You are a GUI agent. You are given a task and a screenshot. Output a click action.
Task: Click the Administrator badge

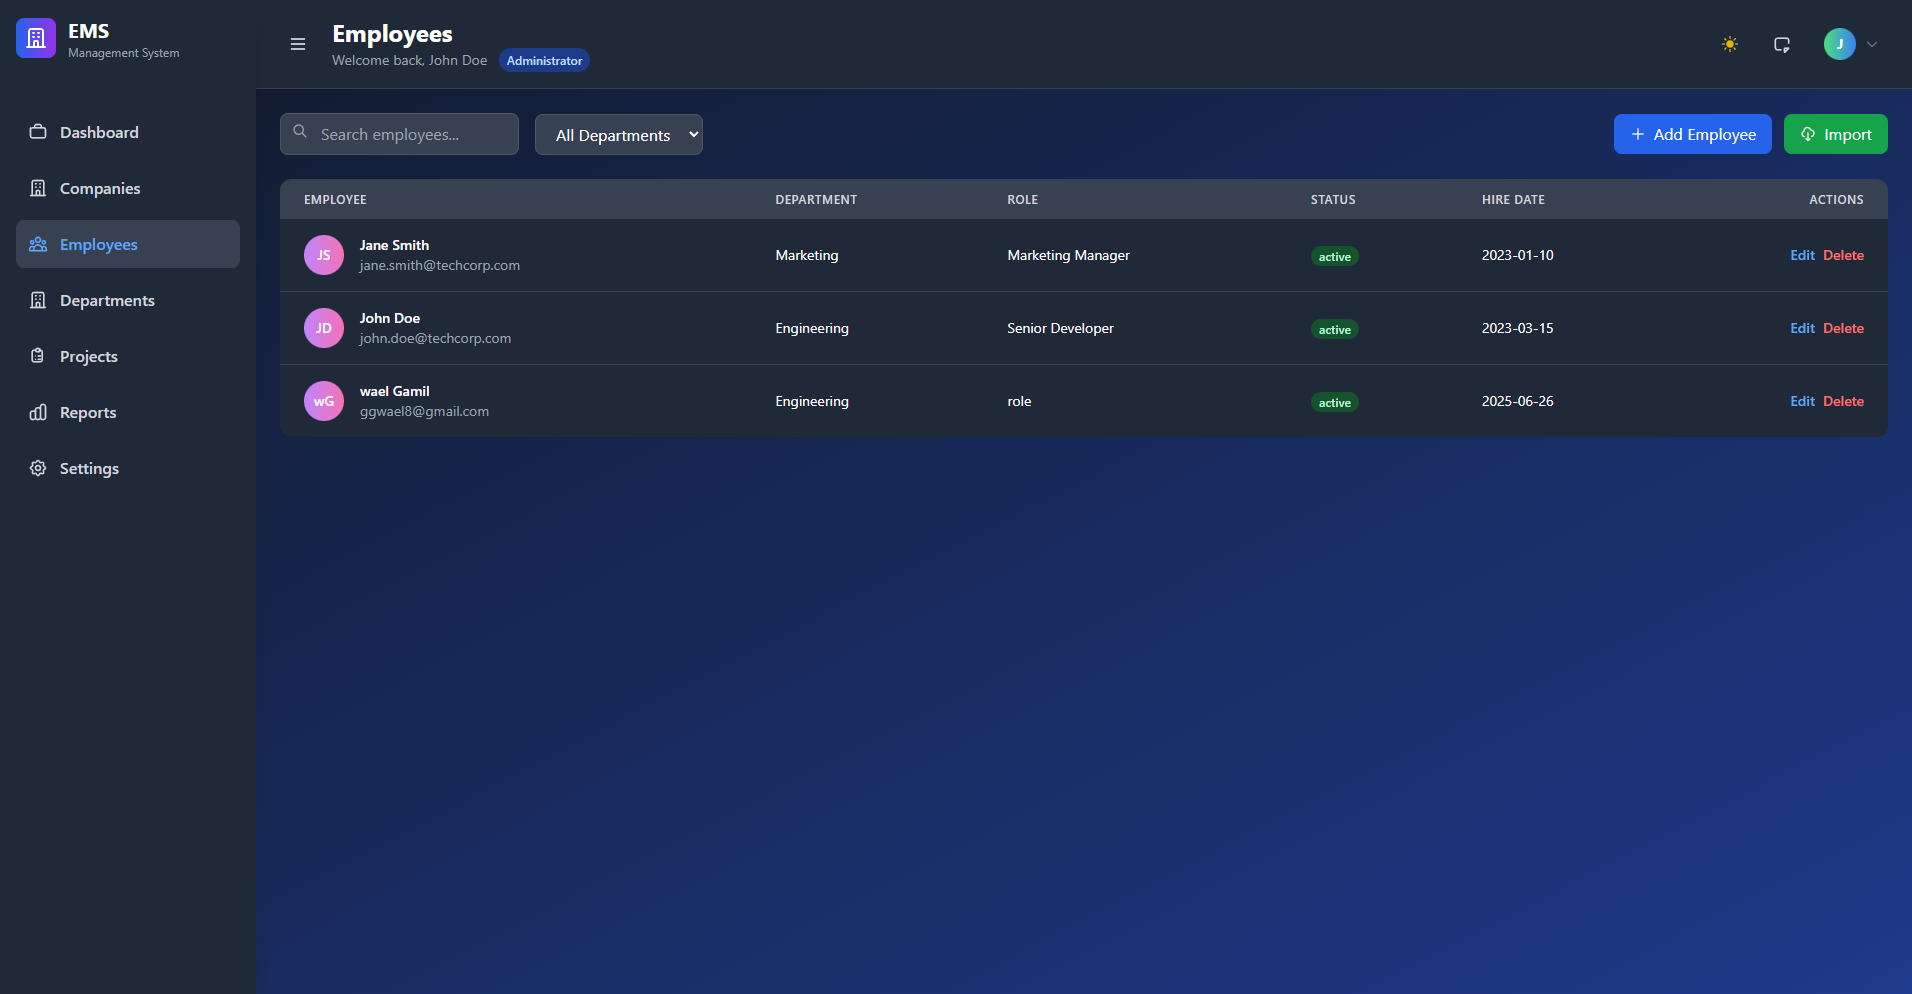(543, 60)
